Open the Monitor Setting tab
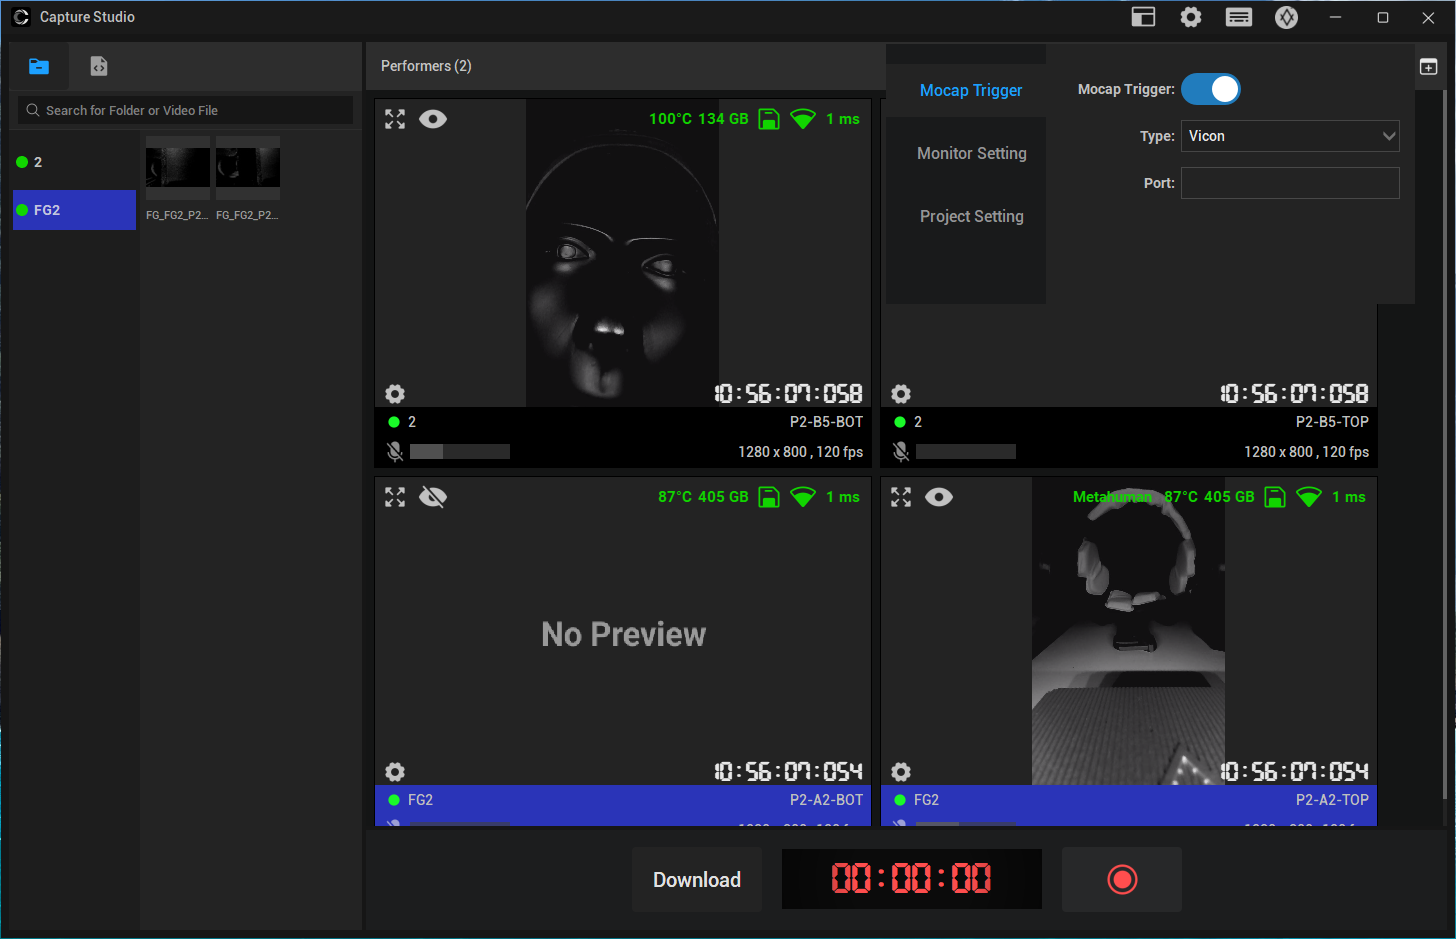1456x939 pixels. tap(971, 153)
